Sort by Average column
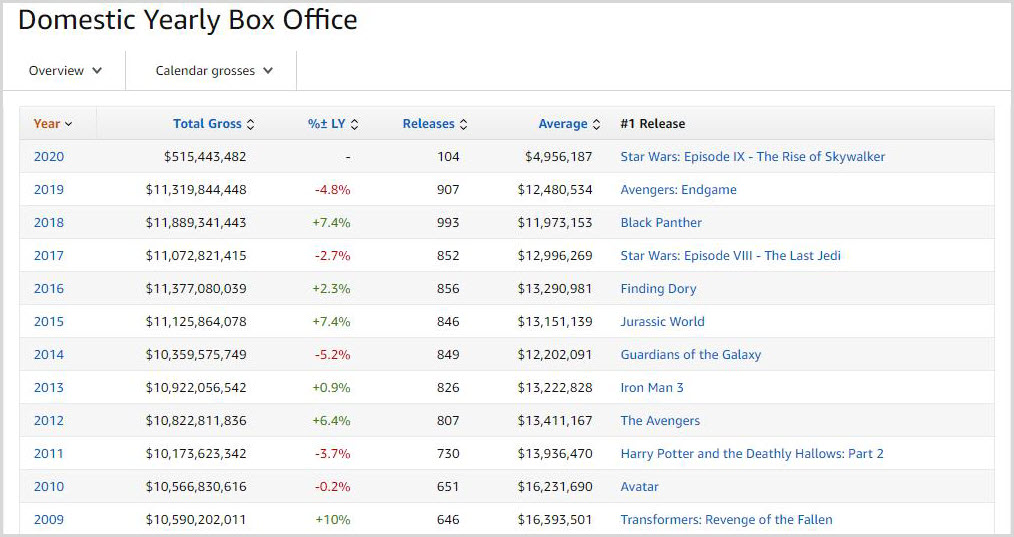This screenshot has height=537, width=1014. [569, 124]
